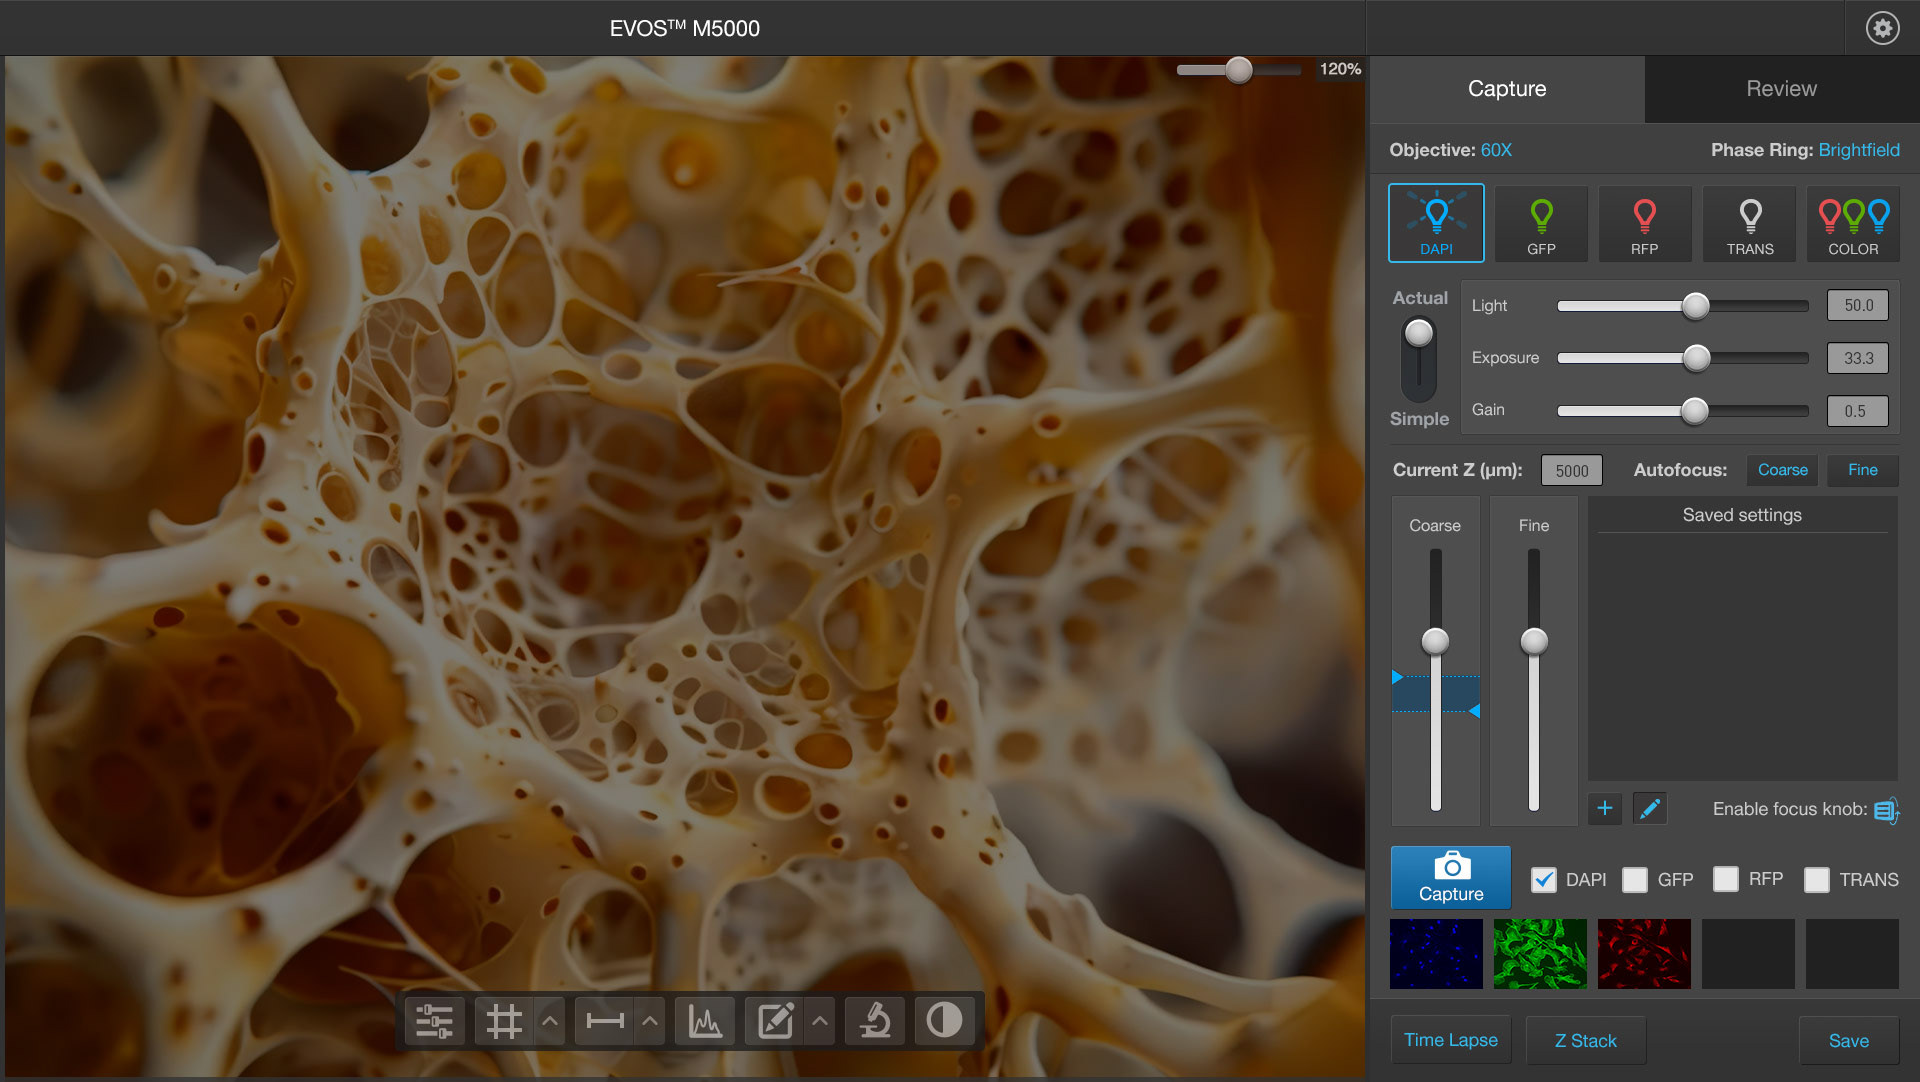Click the annotation edit pencil icon

tap(775, 1021)
